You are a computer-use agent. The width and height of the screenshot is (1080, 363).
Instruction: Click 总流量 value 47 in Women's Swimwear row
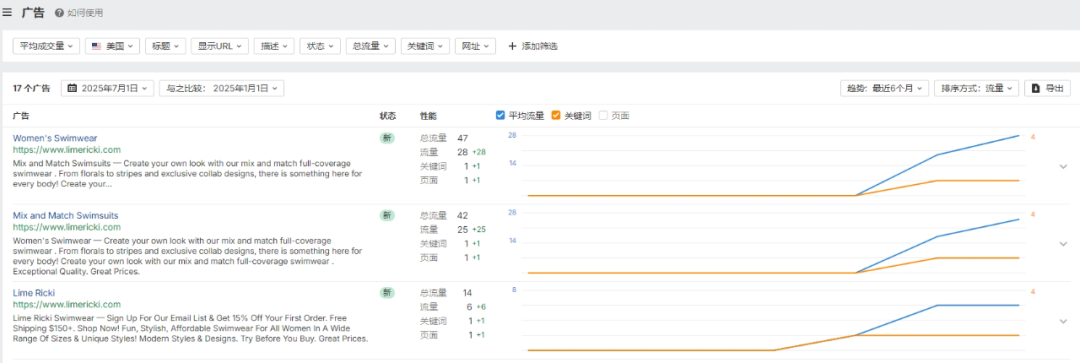point(463,138)
